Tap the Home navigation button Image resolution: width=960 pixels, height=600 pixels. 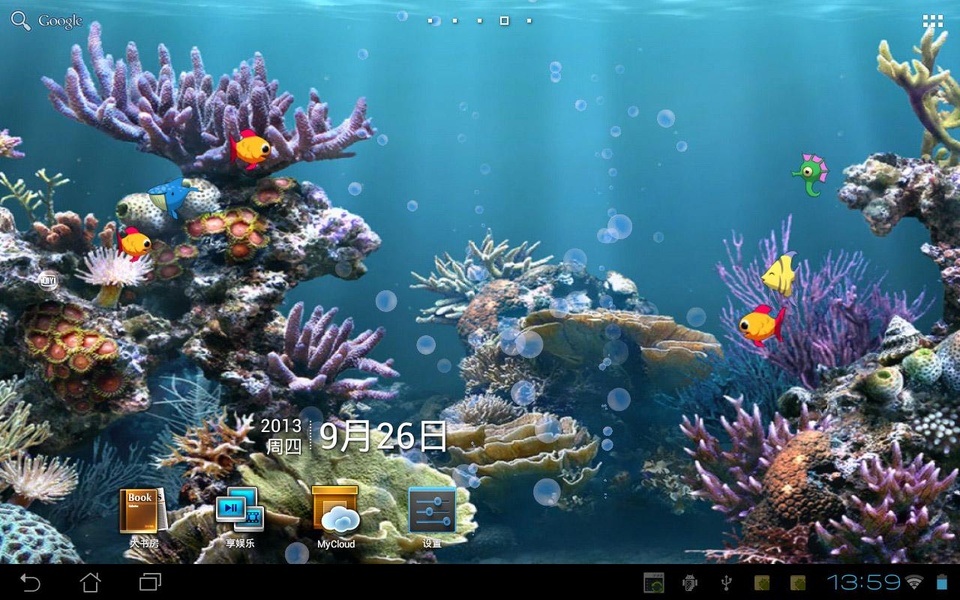click(91, 582)
